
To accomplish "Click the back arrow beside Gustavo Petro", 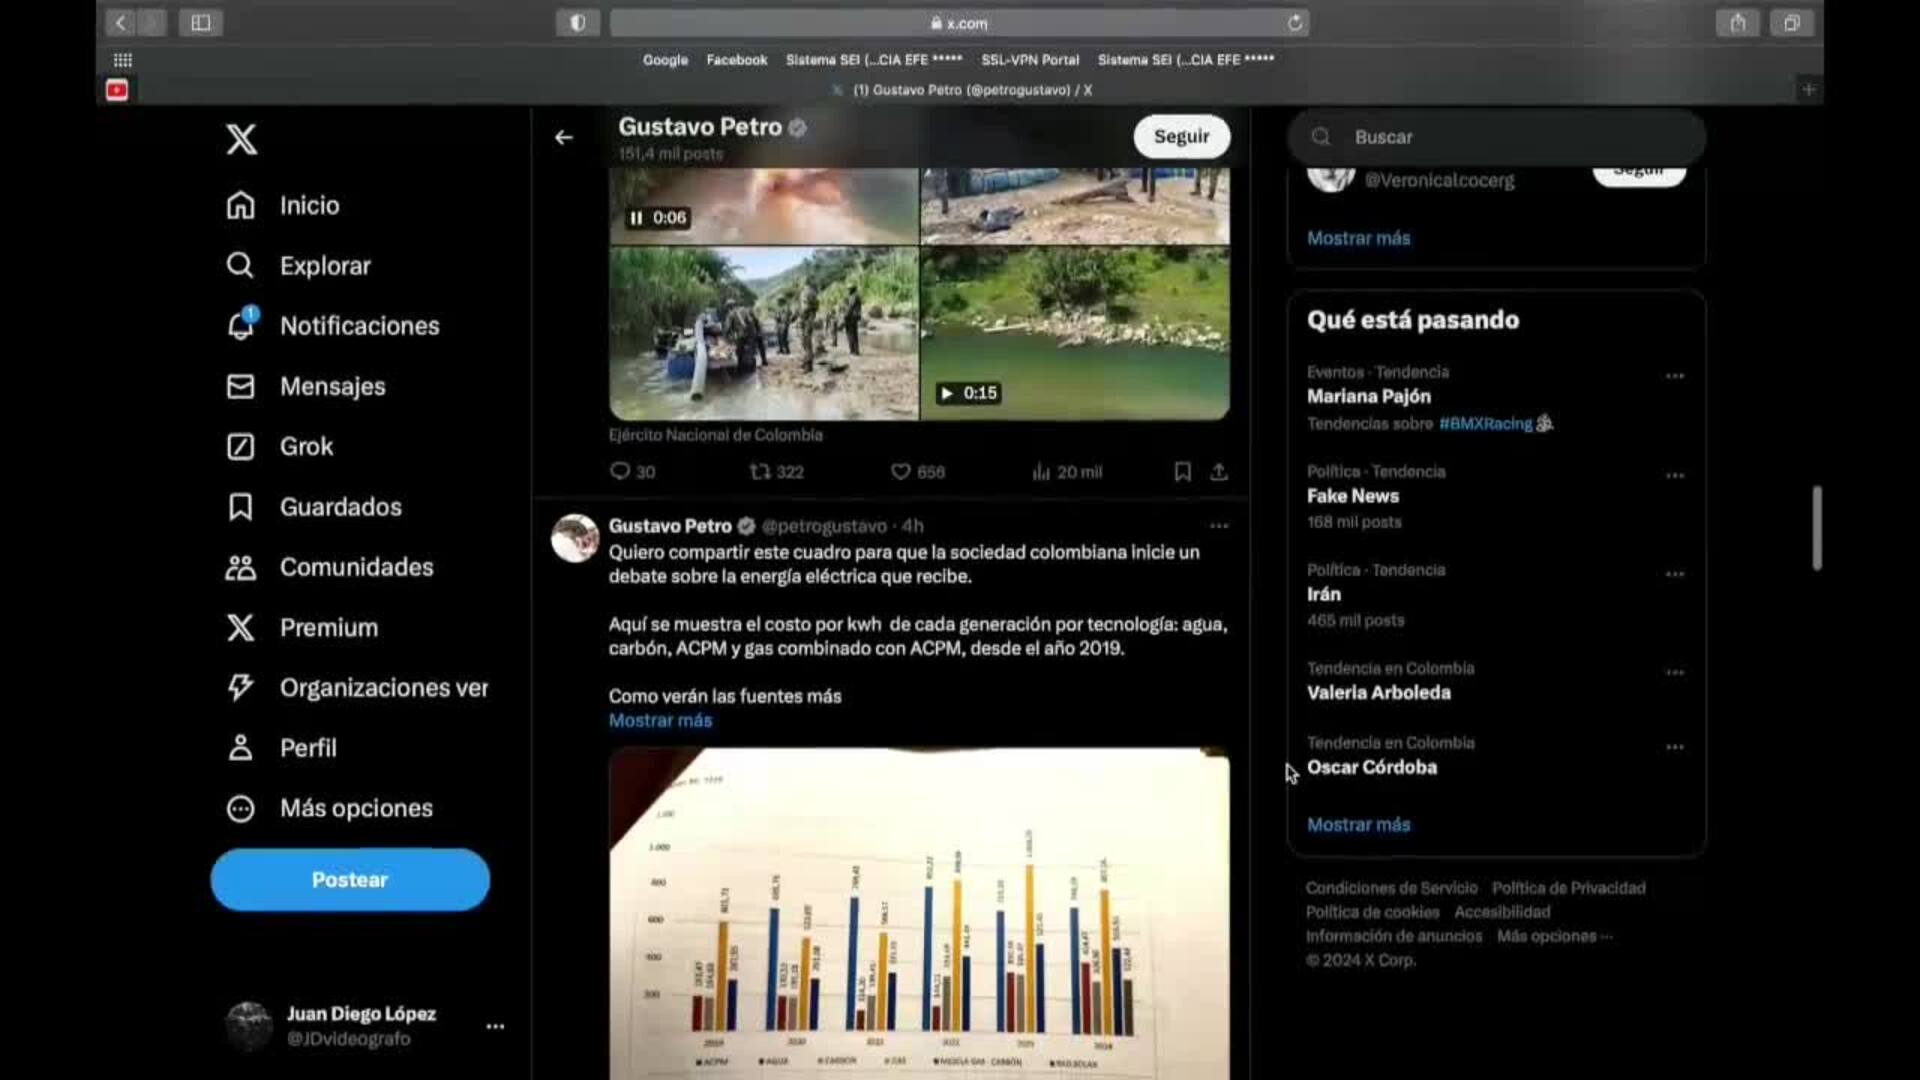I will click(x=564, y=137).
